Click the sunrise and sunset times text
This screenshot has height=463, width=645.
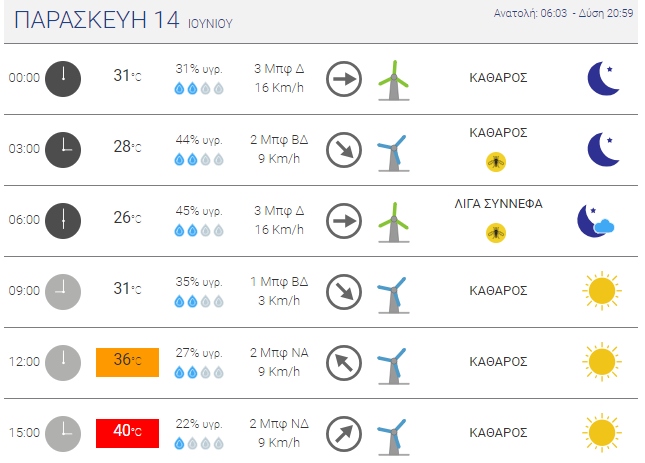click(x=565, y=13)
